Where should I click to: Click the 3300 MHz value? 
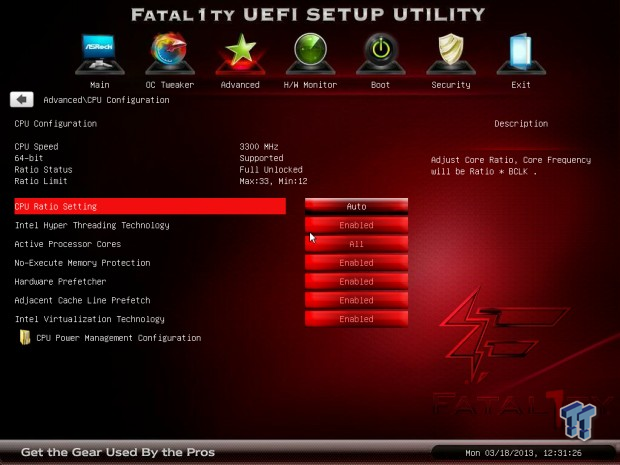point(259,147)
